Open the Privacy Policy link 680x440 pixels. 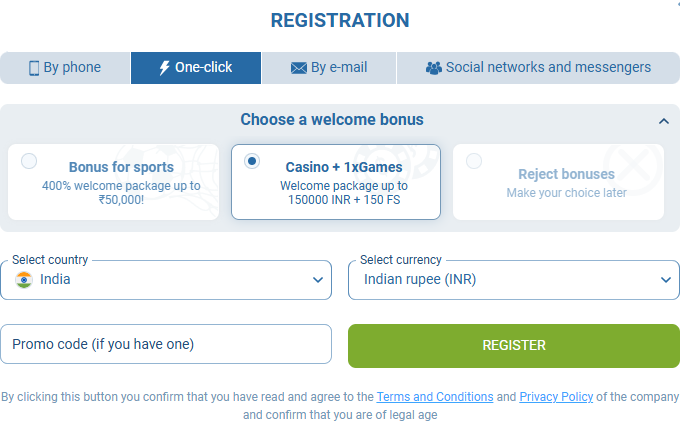556,397
